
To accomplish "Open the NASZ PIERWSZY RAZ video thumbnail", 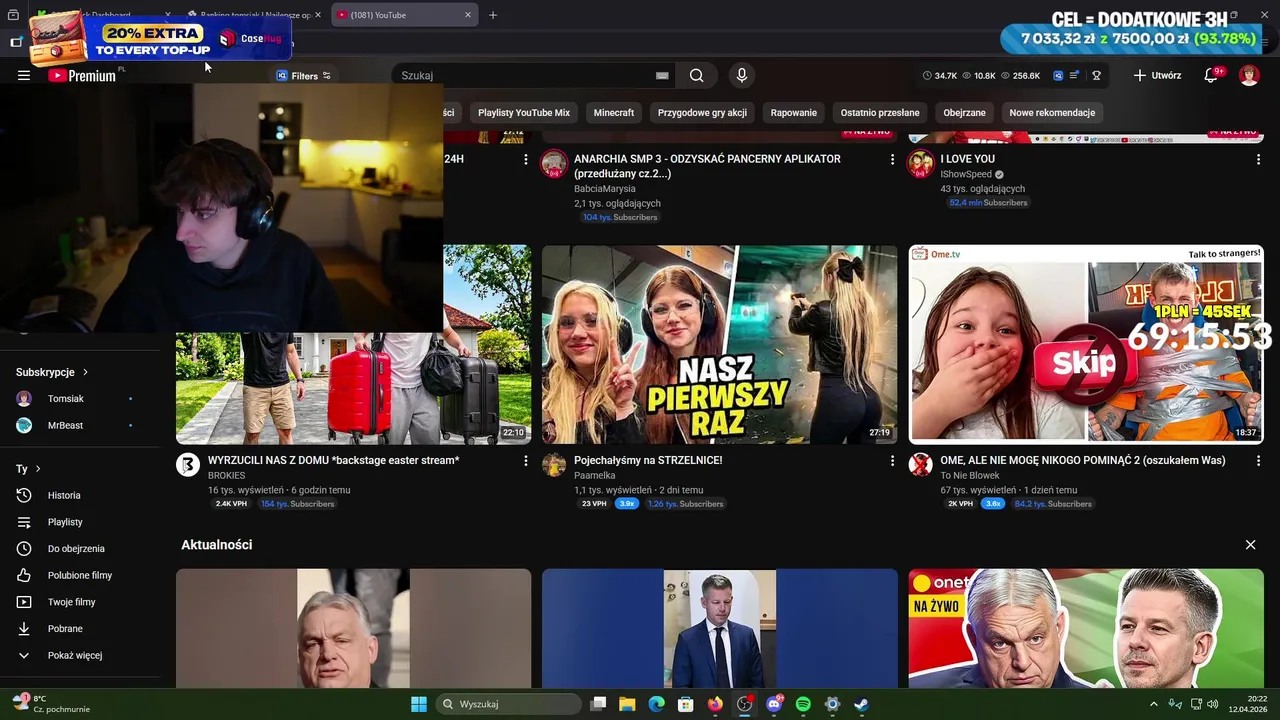I will click(x=720, y=344).
